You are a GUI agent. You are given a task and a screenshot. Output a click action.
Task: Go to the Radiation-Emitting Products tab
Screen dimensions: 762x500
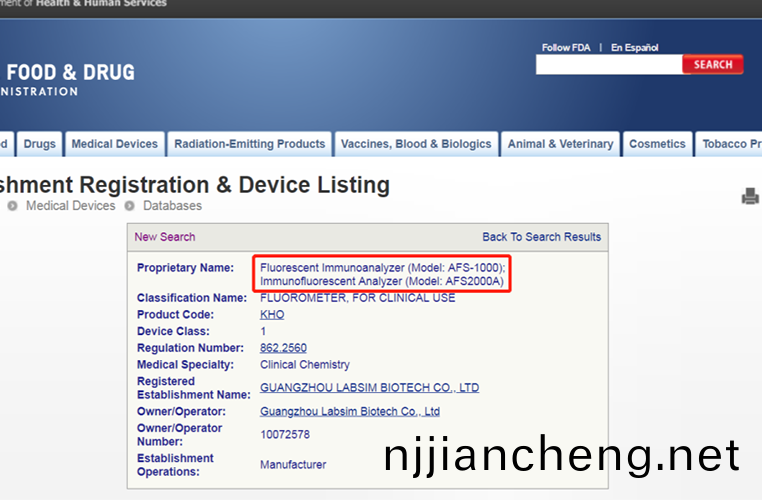click(249, 144)
